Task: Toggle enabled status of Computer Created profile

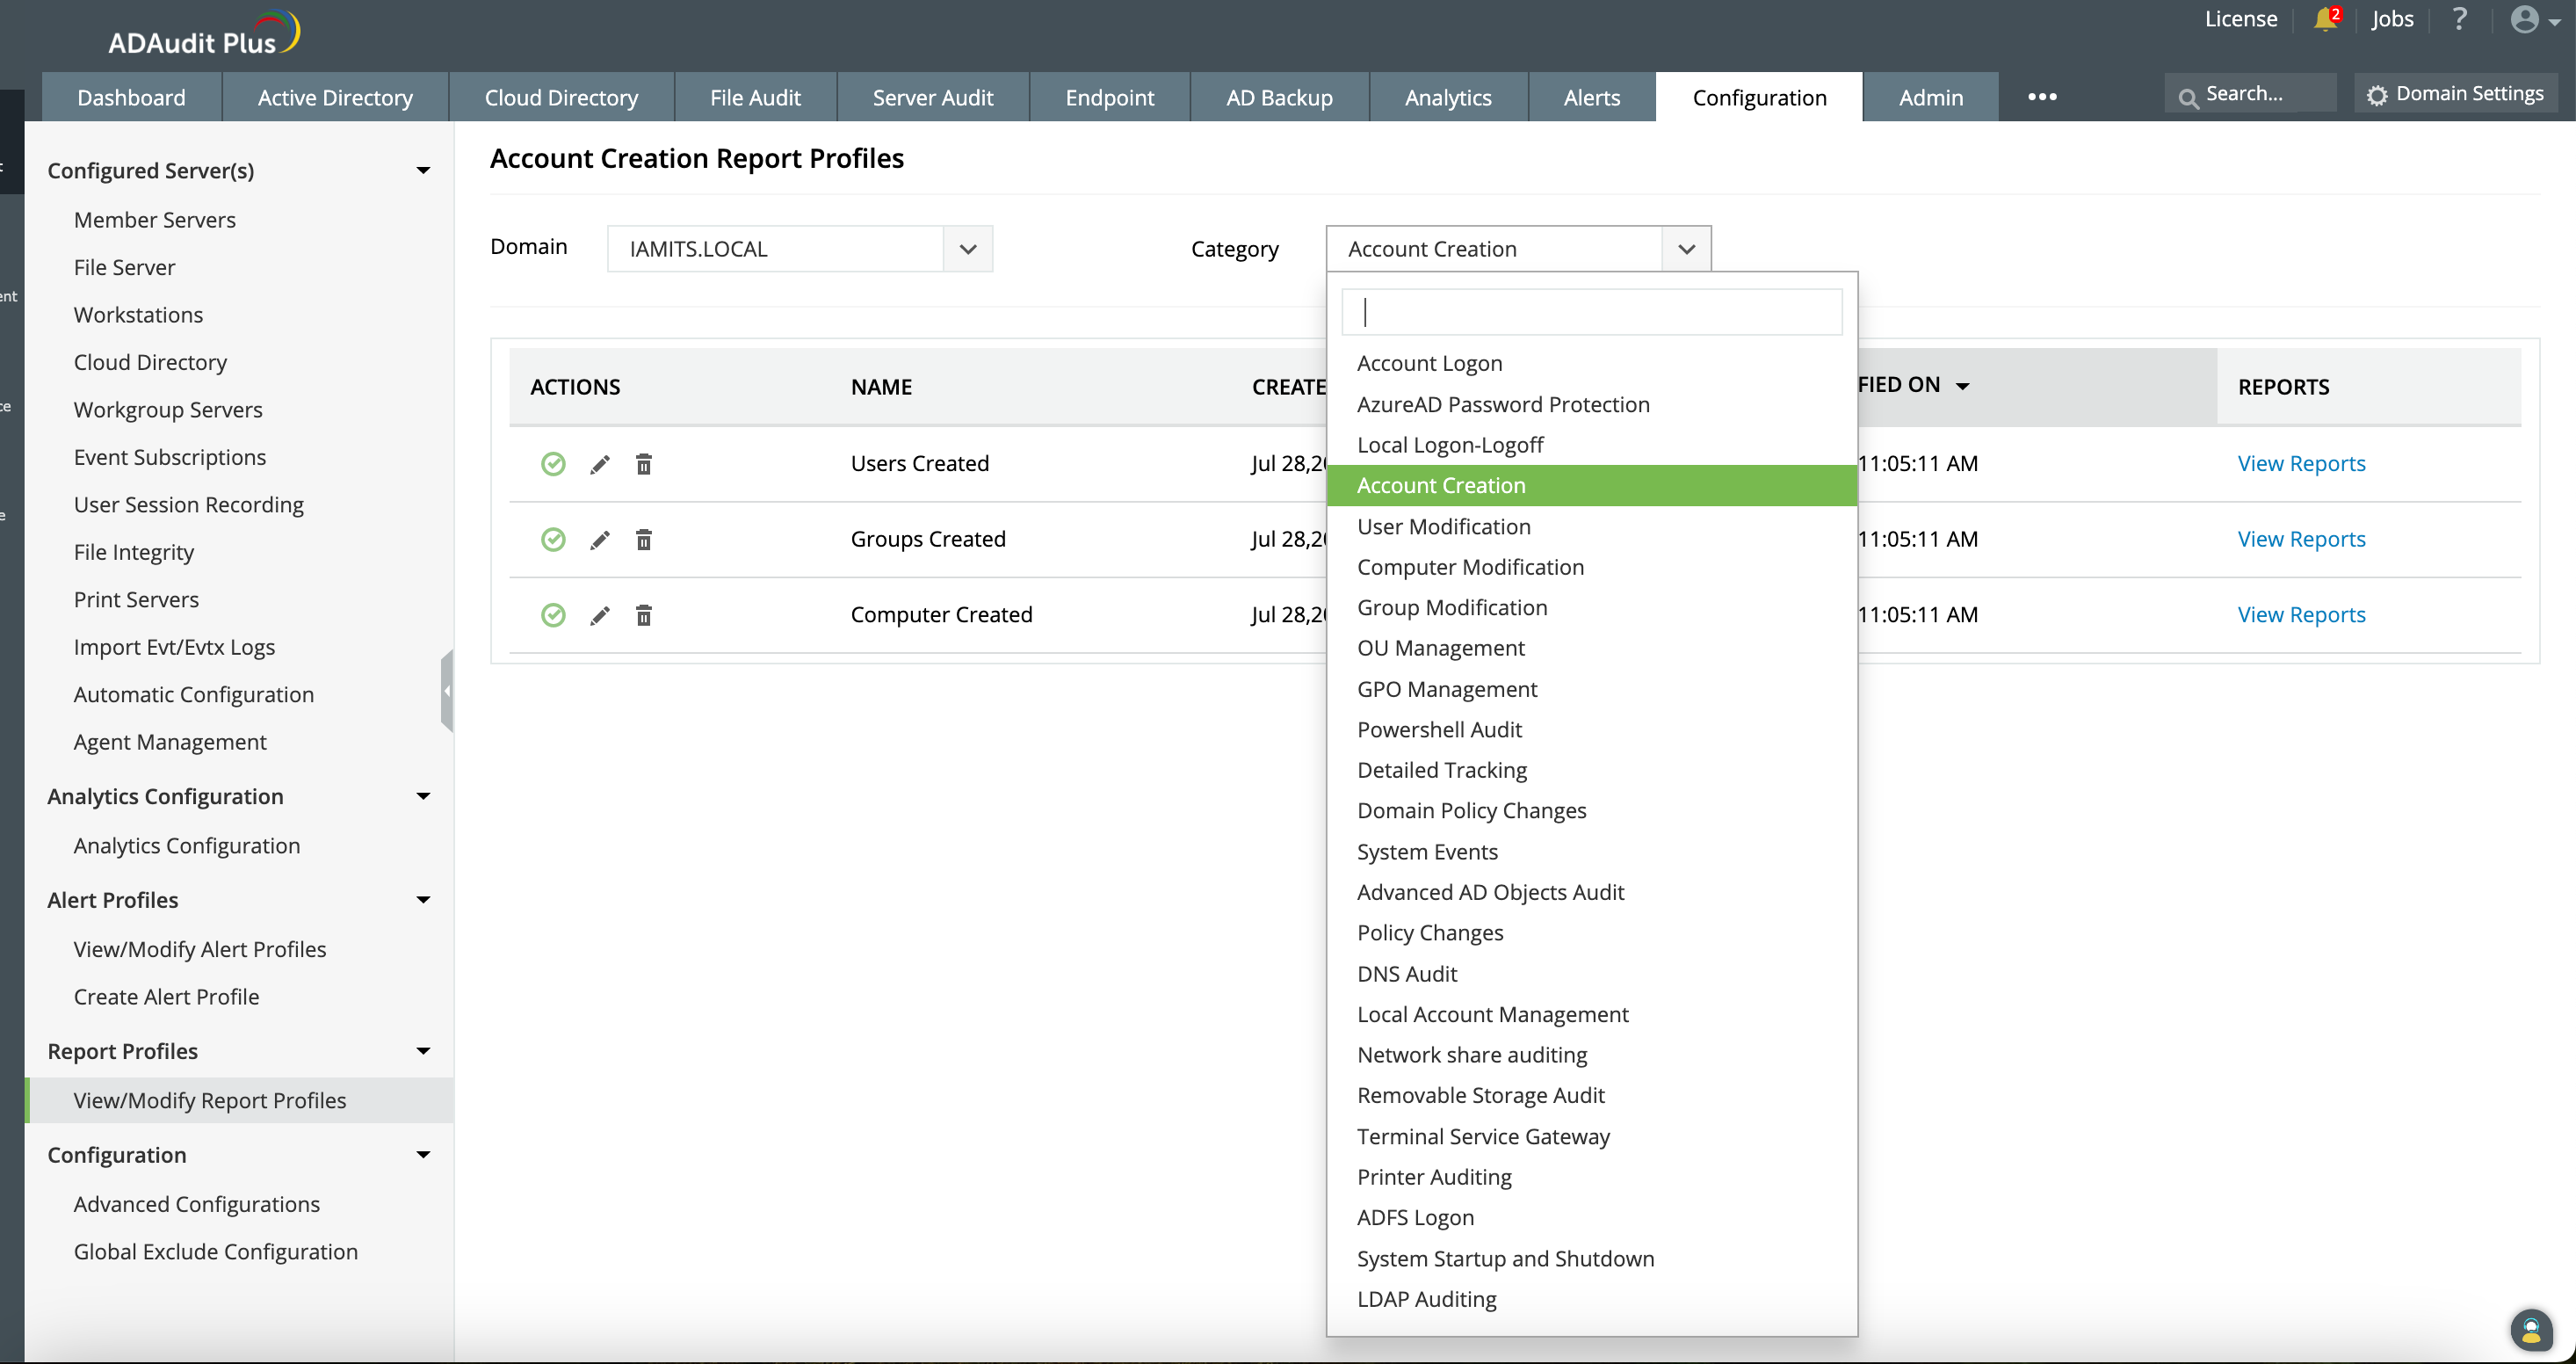Action: pyautogui.click(x=553, y=615)
